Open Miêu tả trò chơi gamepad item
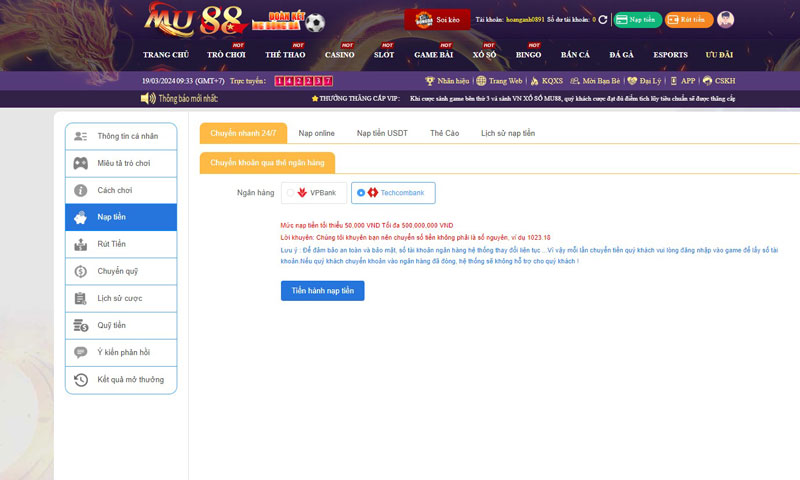Screen dimensions: 800x480 [x=121, y=163]
